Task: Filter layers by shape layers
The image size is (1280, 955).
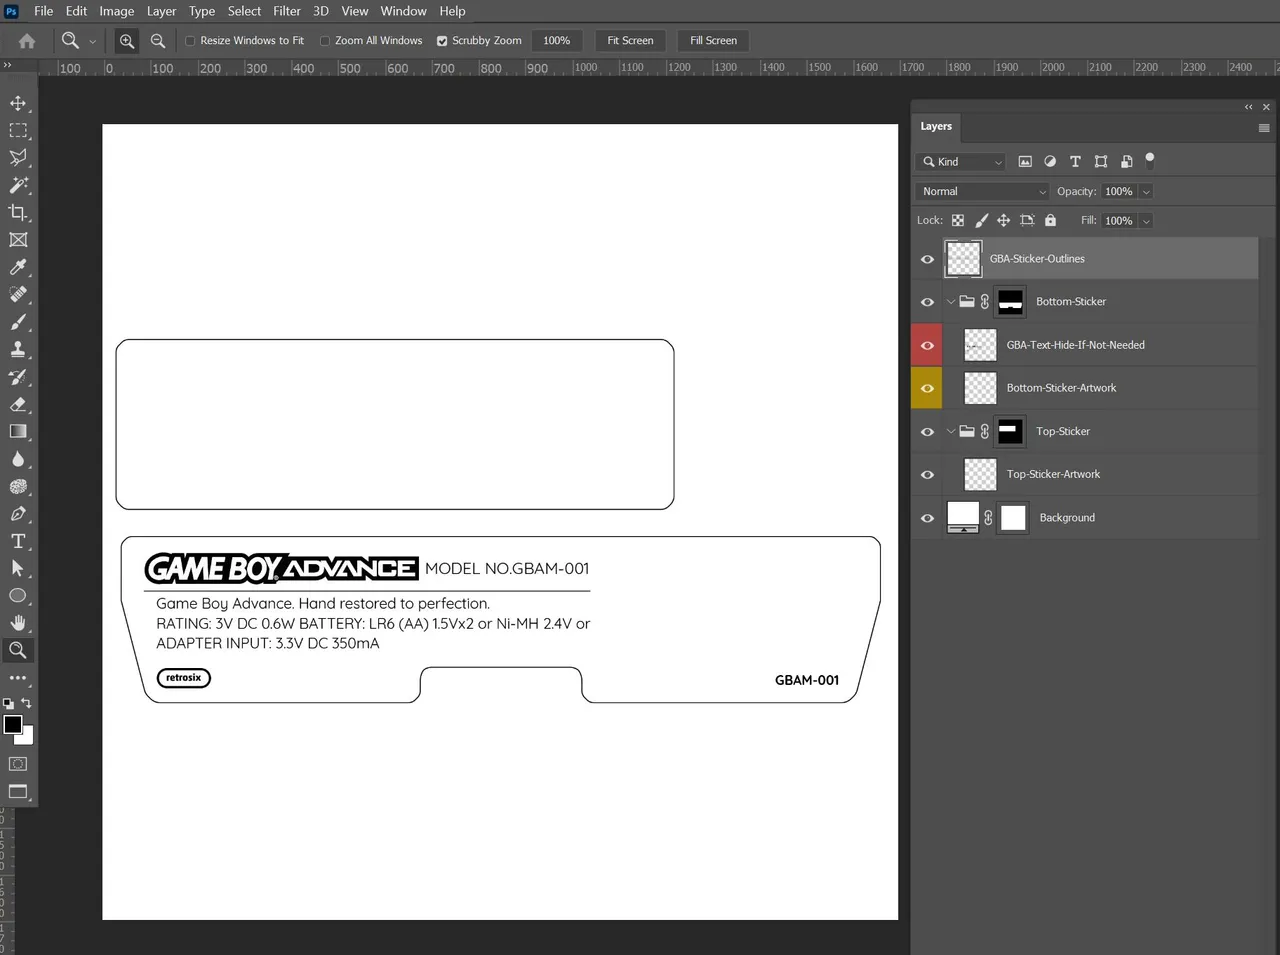Action: (x=1101, y=161)
